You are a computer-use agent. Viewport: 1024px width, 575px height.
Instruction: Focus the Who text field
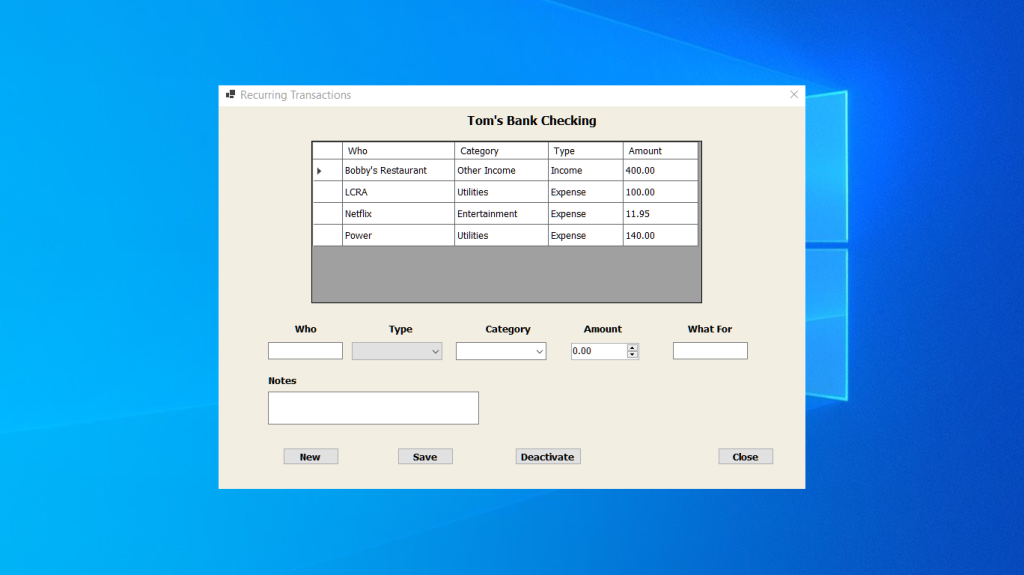(305, 351)
